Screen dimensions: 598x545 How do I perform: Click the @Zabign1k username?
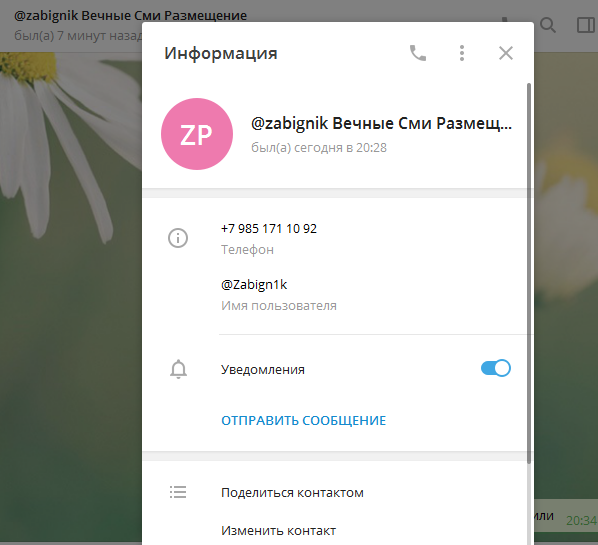(x=254, y=285)
